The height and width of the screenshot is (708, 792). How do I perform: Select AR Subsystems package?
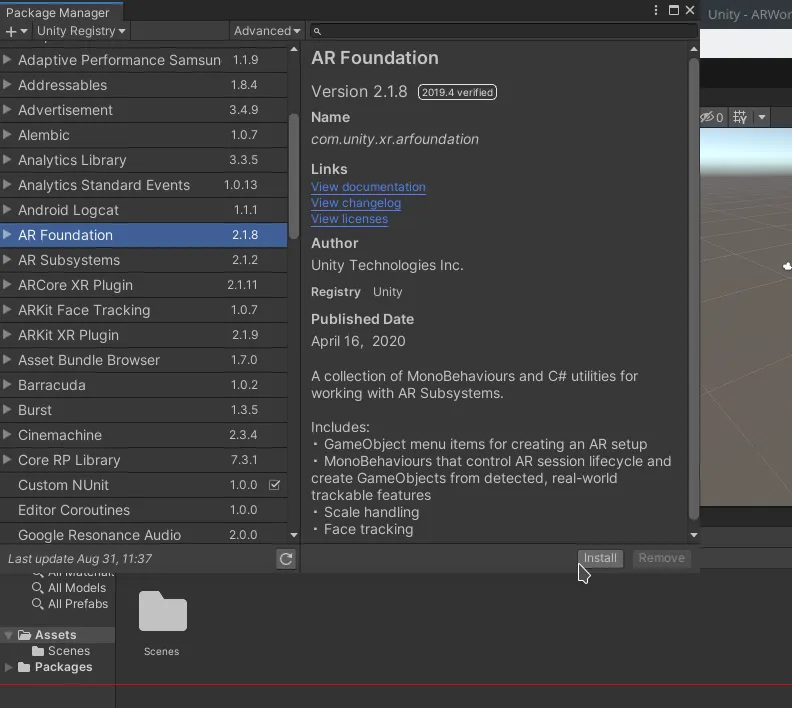click(x=143, y=260)
